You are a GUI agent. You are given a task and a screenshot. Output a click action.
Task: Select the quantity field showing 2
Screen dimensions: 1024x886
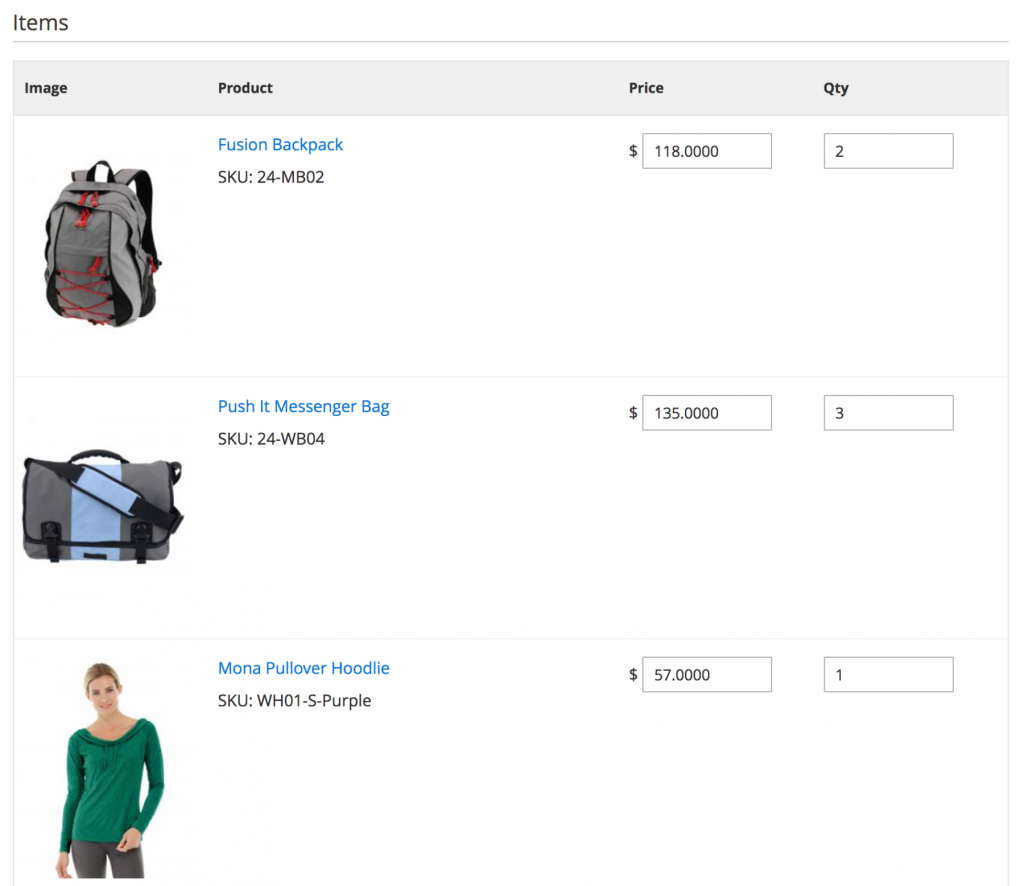888,150
